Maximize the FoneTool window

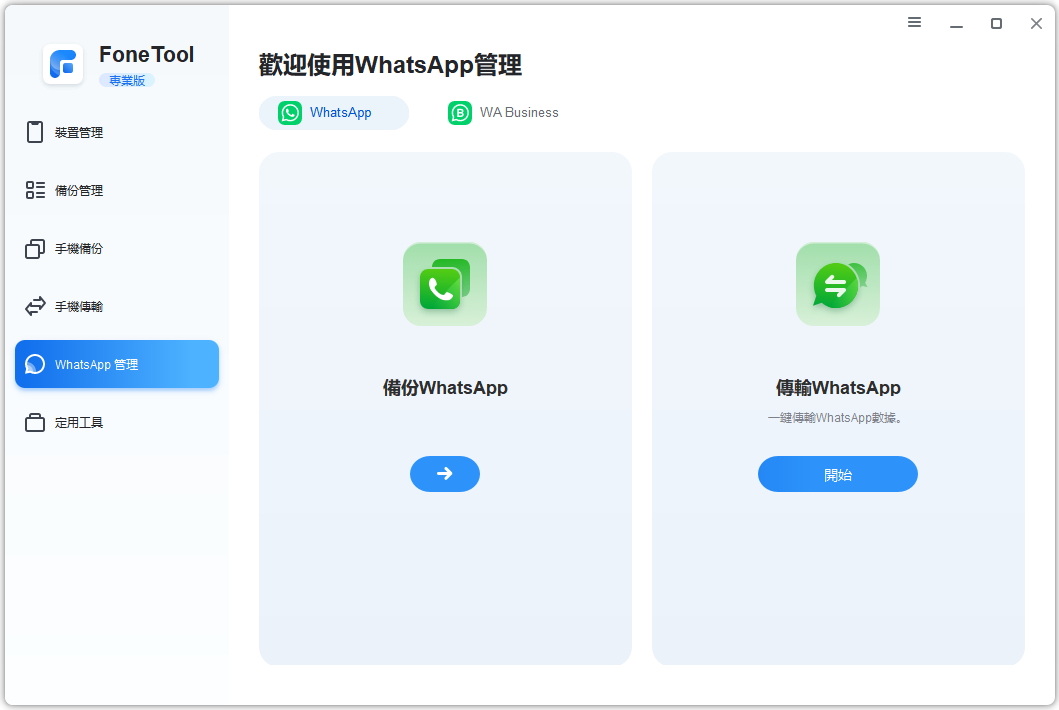click(996, 24)
